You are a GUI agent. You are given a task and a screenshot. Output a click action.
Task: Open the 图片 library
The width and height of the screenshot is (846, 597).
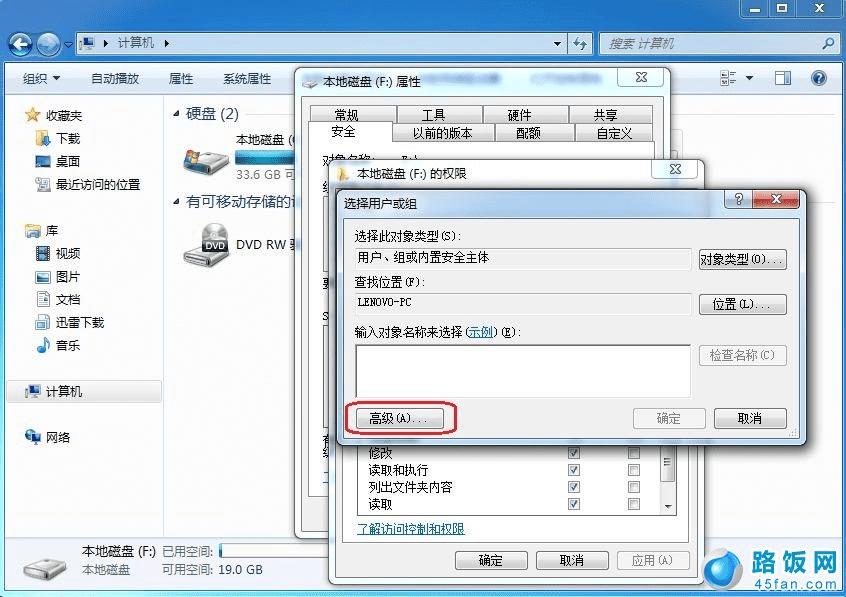coord(58,277)
